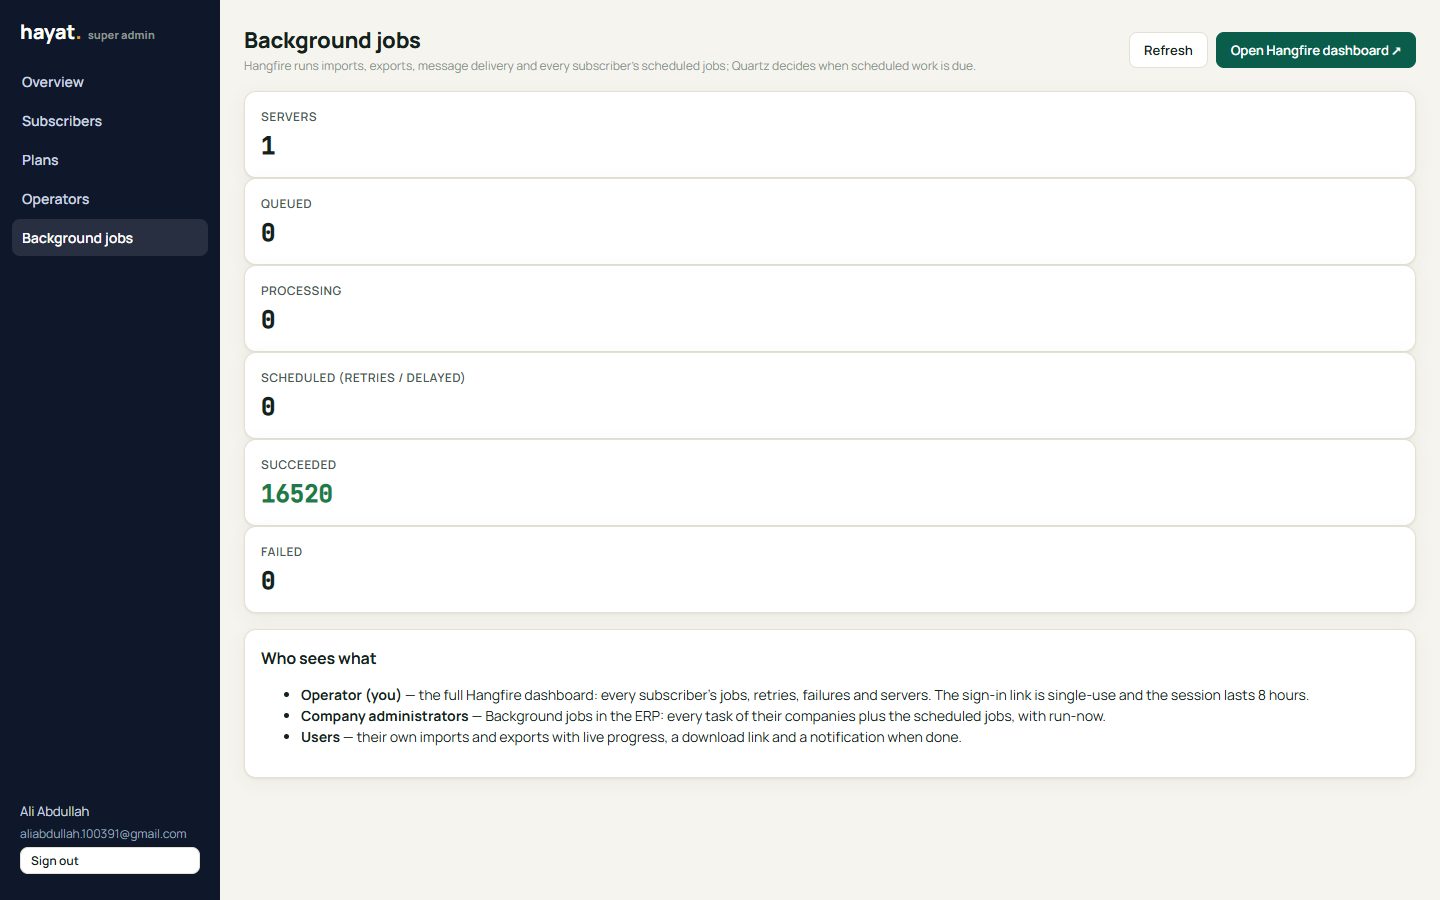Sign out of the admin account
Image resolution: width=1440 pixels, height=900 pixels.
[x=110, y=861]
